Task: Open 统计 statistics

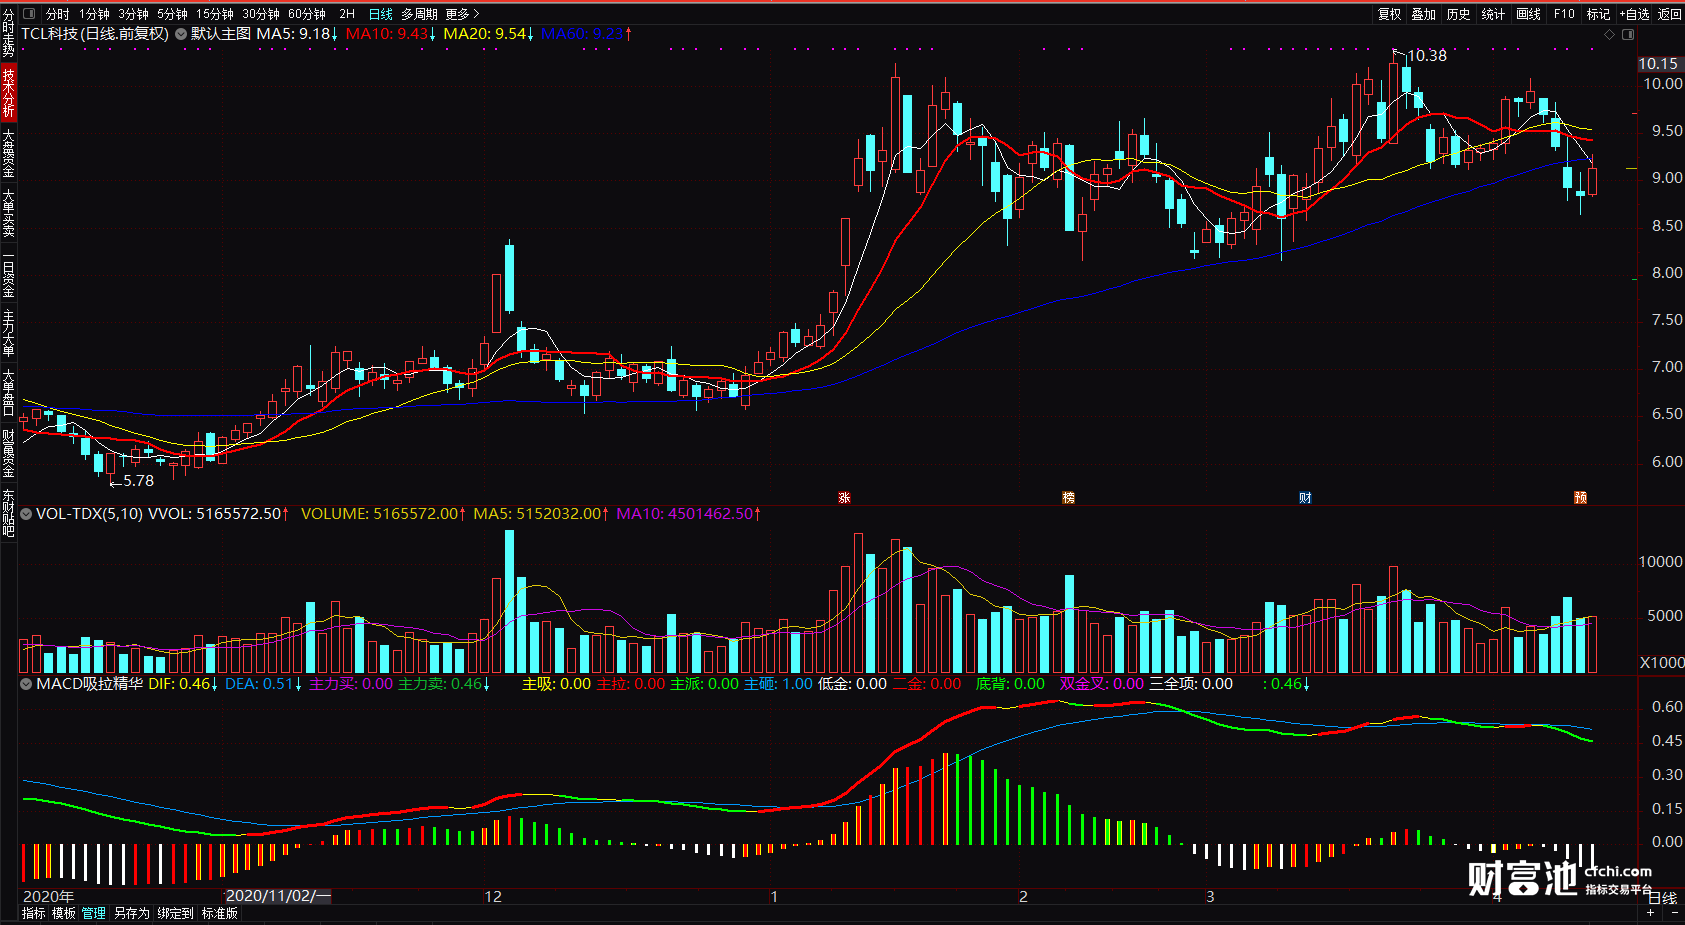Action: (x=1493, y=14)
